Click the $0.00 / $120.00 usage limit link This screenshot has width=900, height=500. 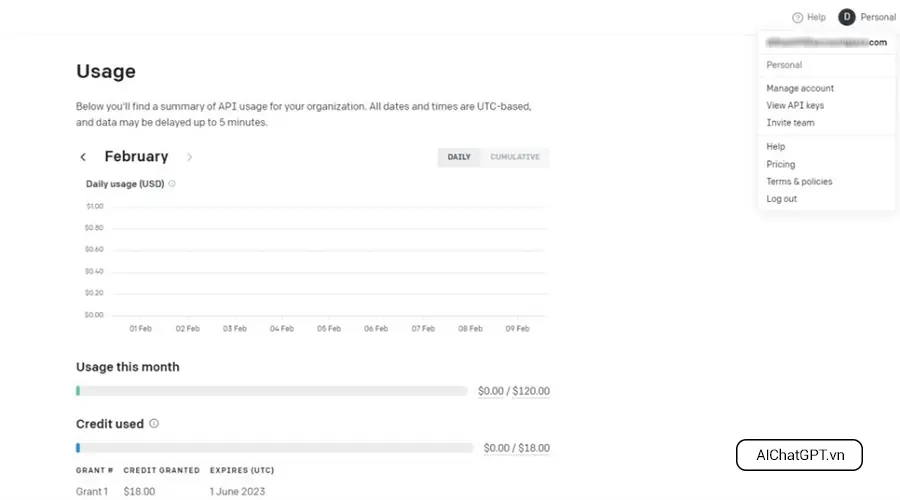click(x=513, y=391)
